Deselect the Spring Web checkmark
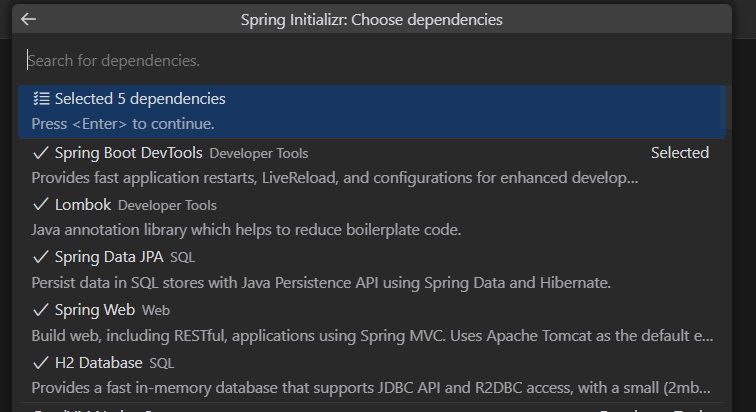The width and height of the screenshot is (756, 412). [x=41, y=309]
